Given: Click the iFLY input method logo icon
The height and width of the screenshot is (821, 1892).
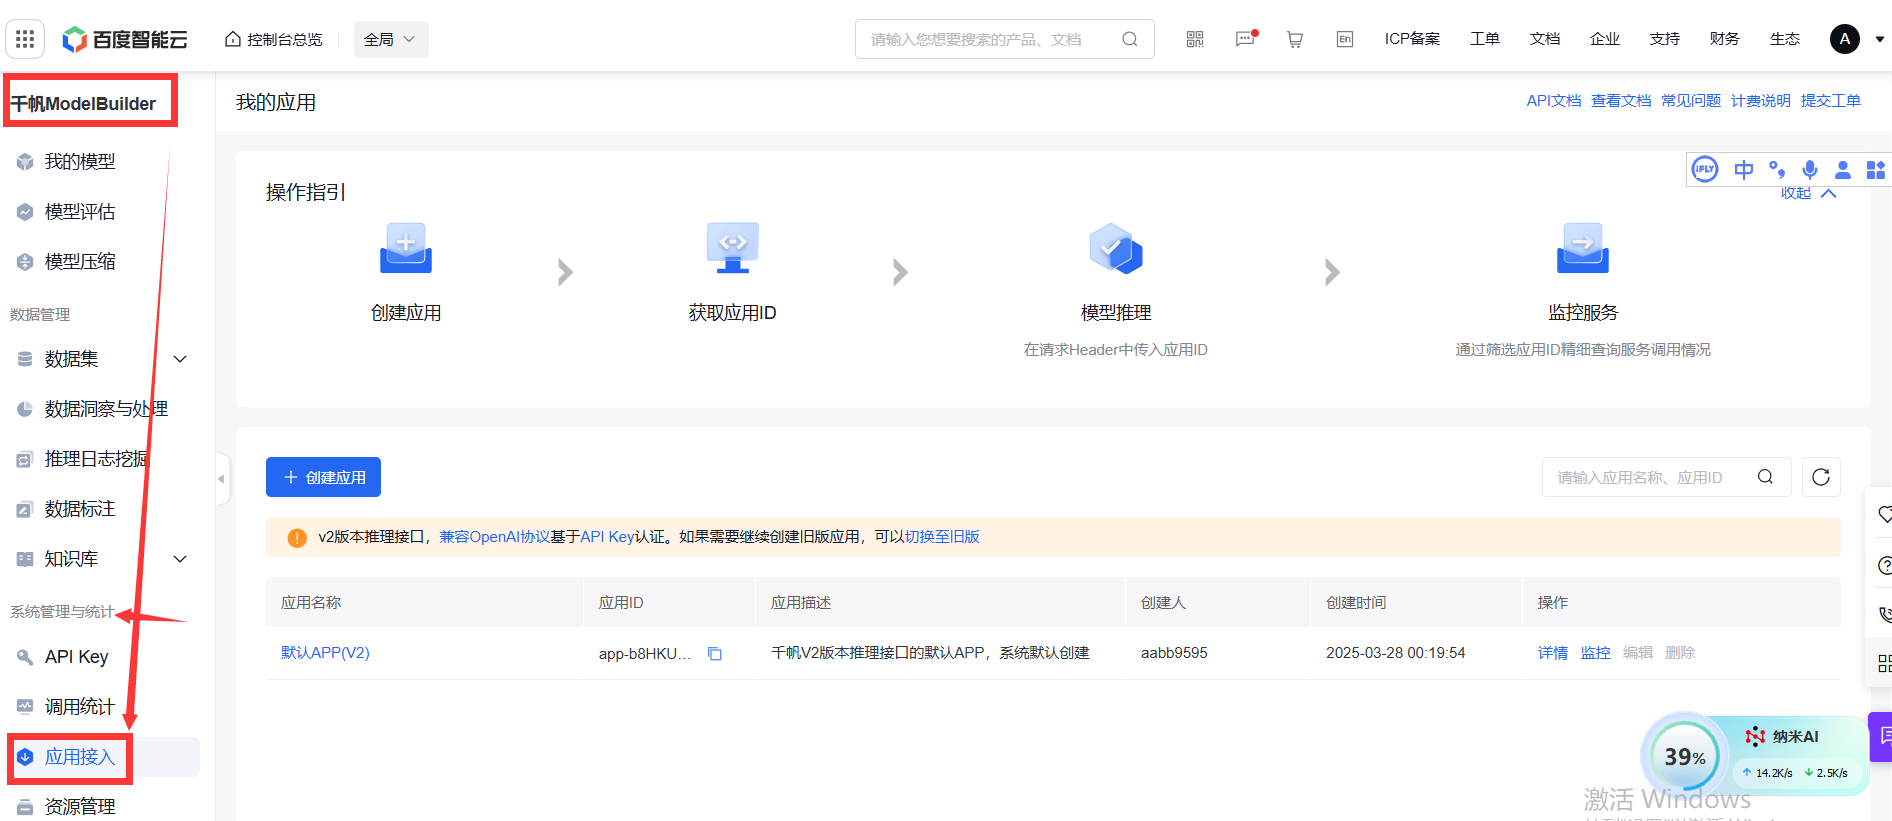Looking at the screenshot, I should point(1705,170).
